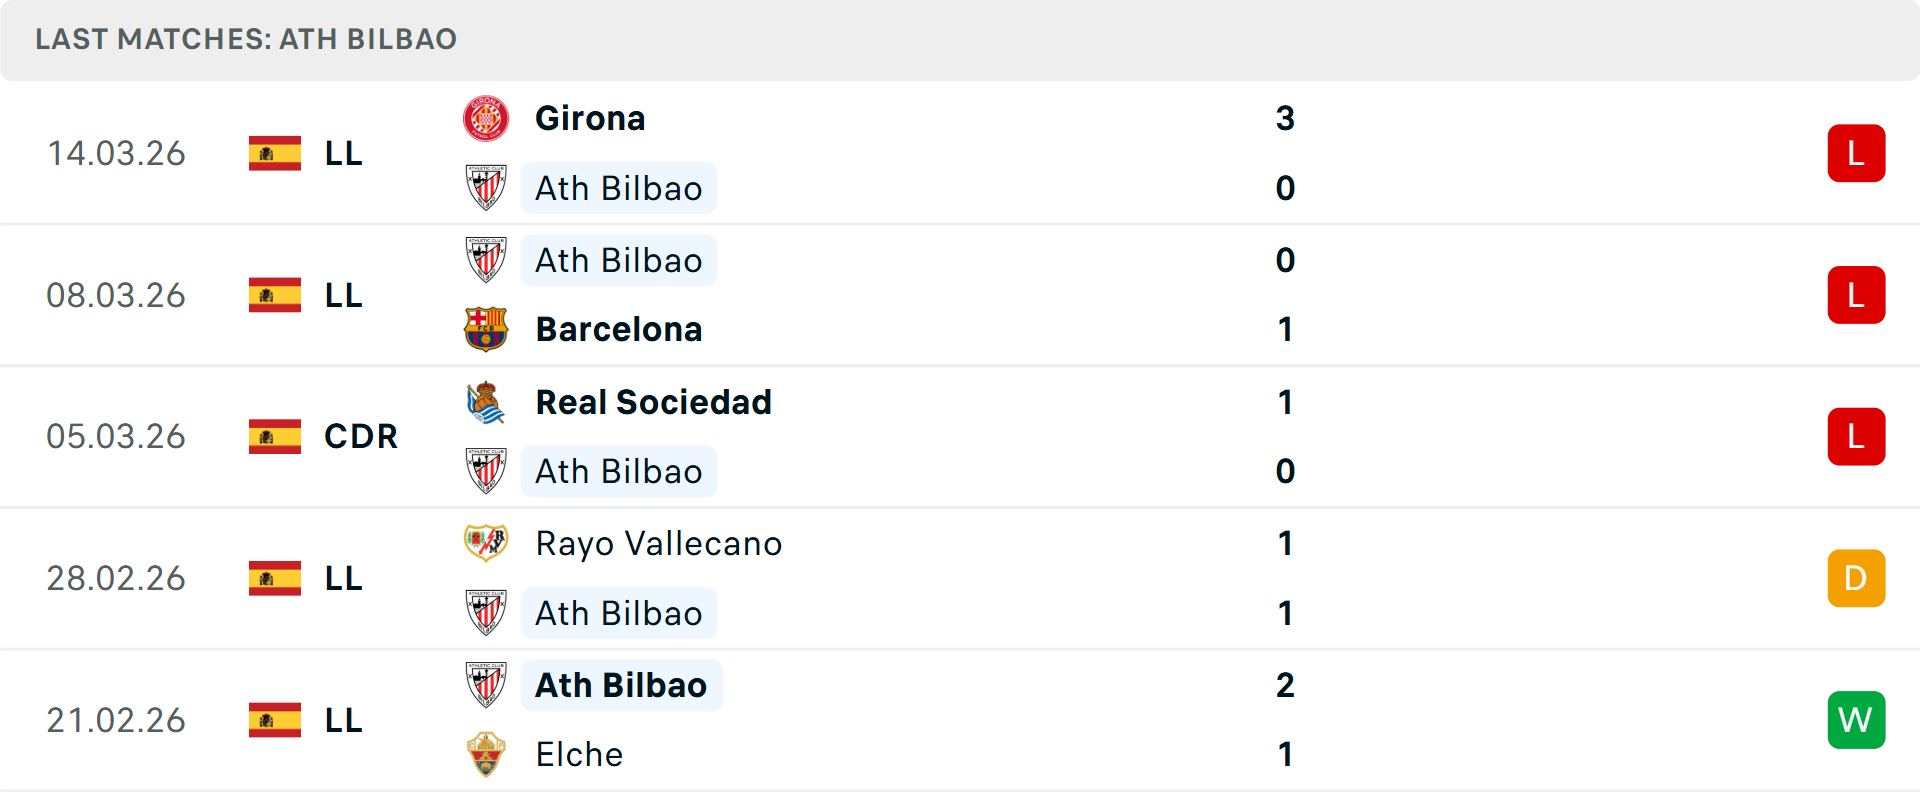Image resolution: width=1920 pixels, height=792 pixels.
Task: Toggle the green W badge for the Elche match
Action: point(1856,720)
